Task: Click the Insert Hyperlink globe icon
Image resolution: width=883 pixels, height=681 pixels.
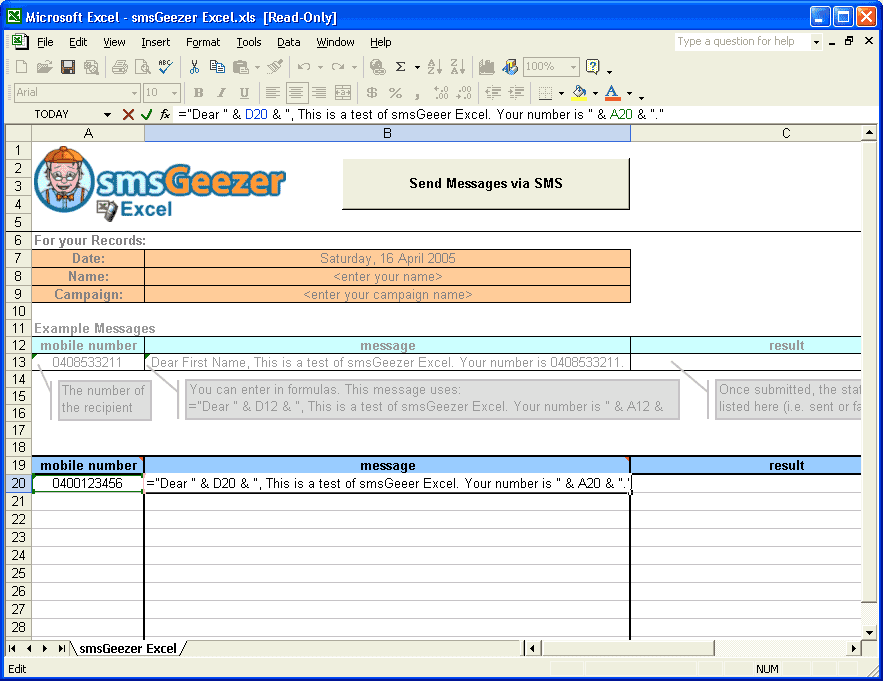Action: 377,67
